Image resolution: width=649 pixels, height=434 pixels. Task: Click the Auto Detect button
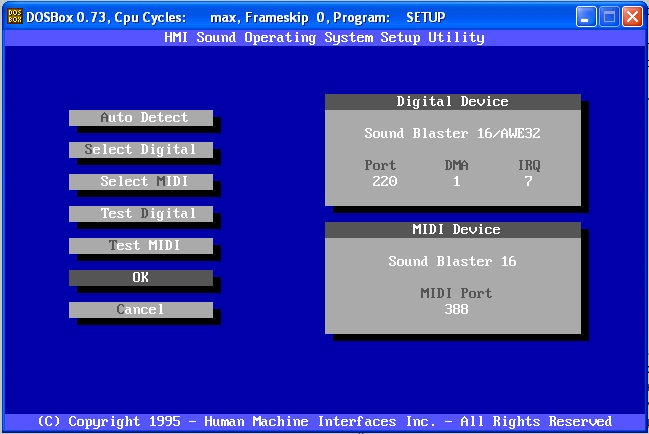(x=141, y=118)
